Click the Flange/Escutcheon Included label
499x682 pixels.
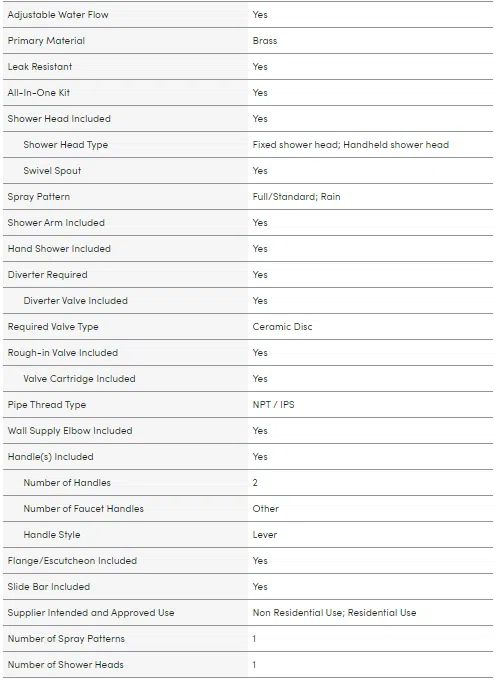[72, 561]
